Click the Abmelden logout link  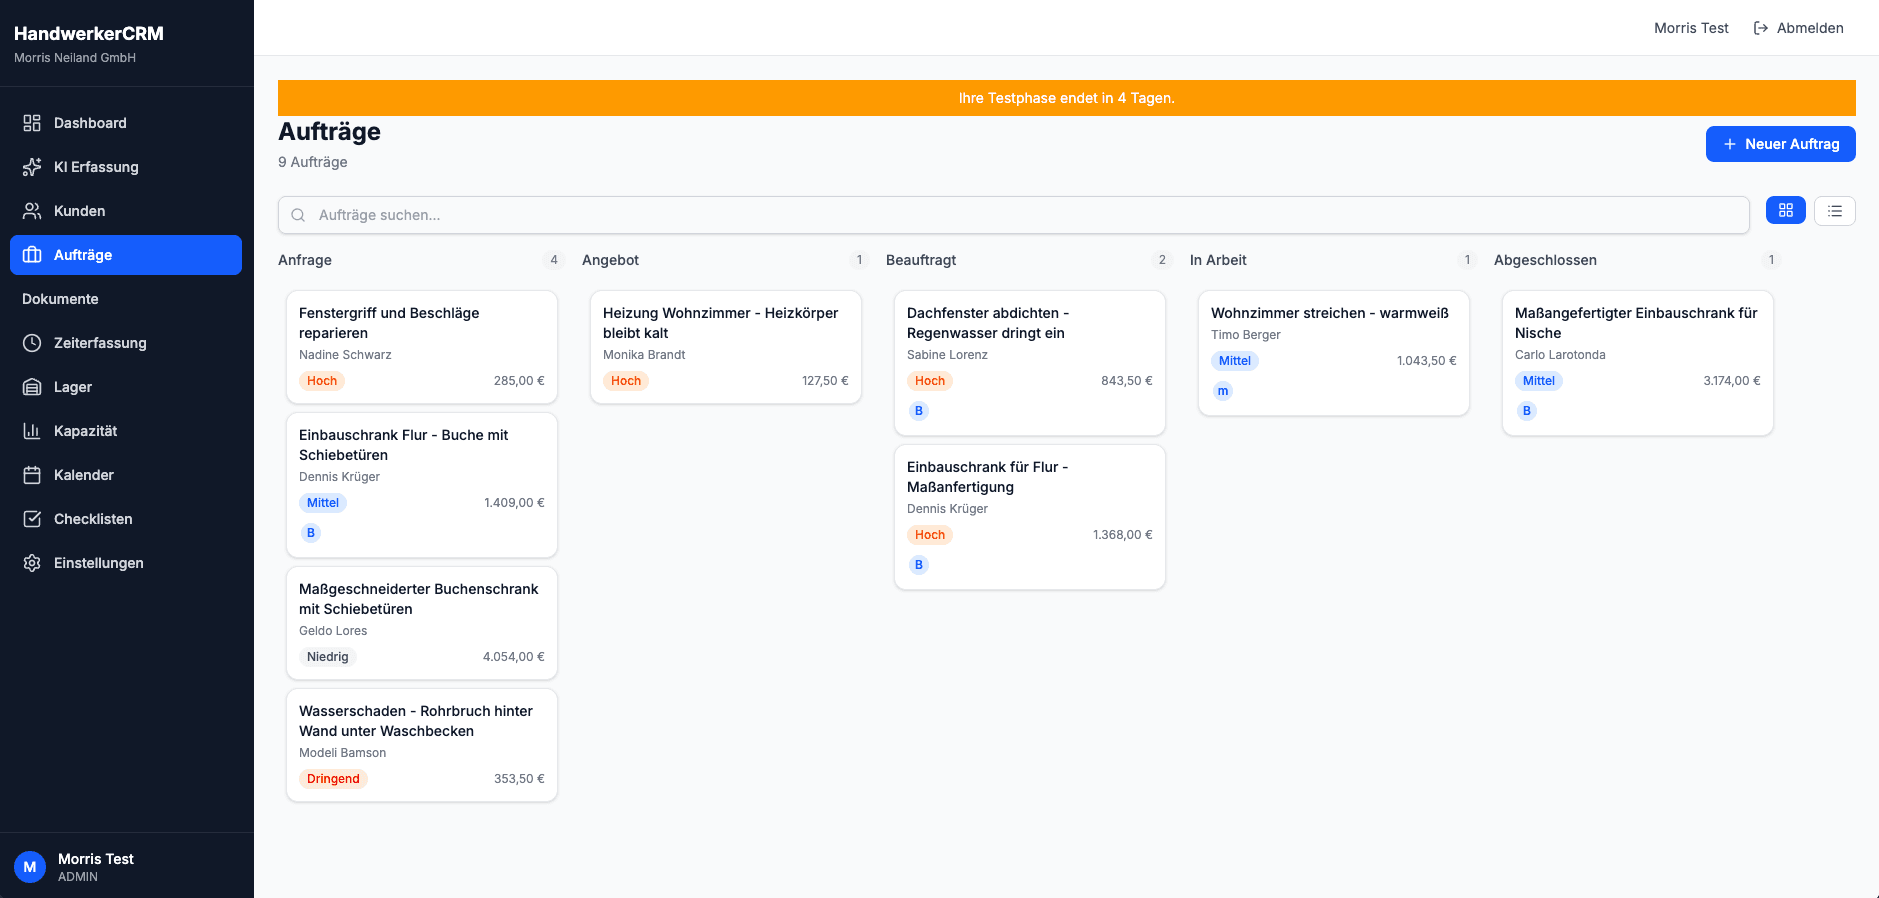(x=1798, y=28)
